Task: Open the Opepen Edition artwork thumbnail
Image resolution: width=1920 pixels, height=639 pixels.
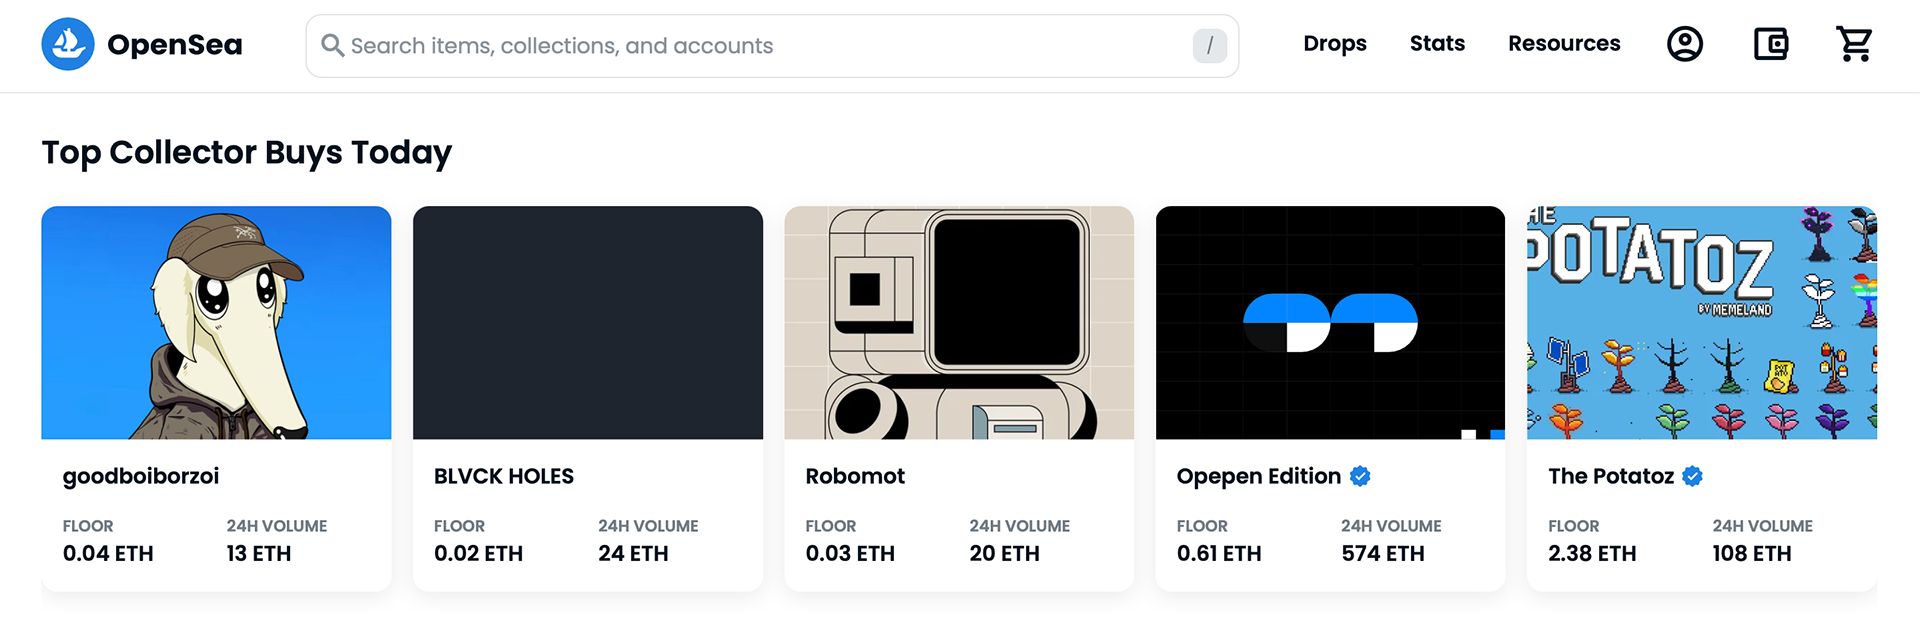Action: (1330, 322)
